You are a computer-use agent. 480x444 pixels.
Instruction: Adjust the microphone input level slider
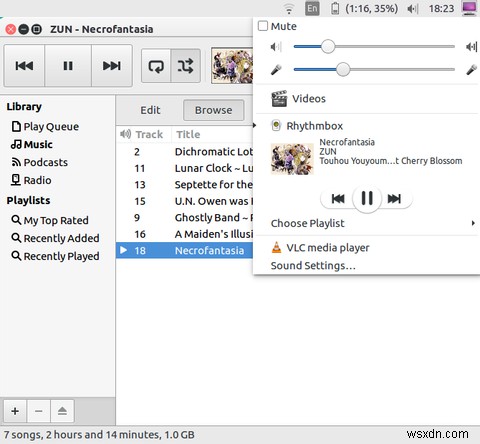[x=374, y=69]
